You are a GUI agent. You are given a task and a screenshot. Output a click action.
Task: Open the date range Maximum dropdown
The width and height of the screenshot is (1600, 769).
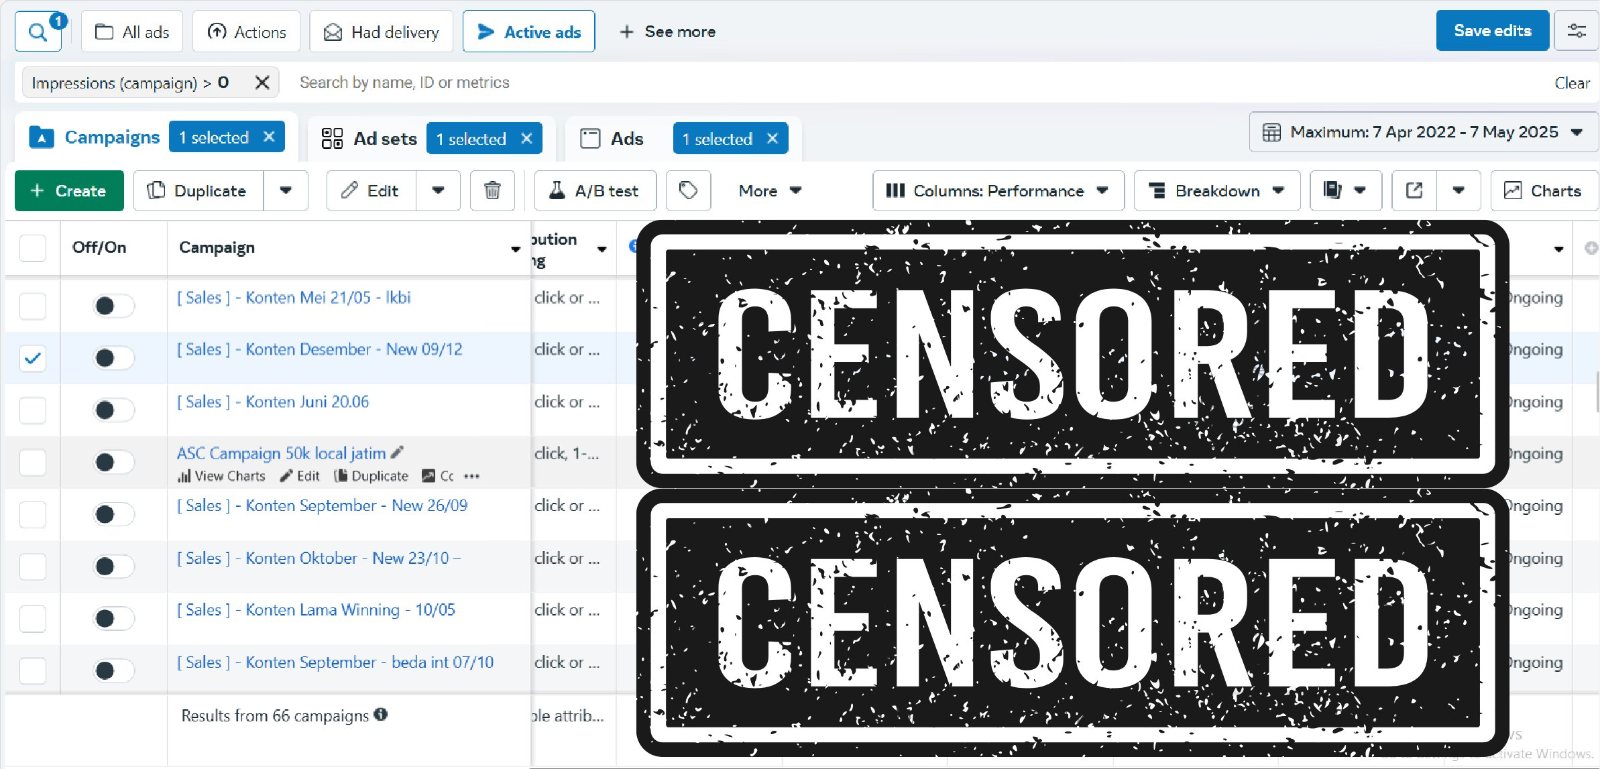(x=1423, y=132)
